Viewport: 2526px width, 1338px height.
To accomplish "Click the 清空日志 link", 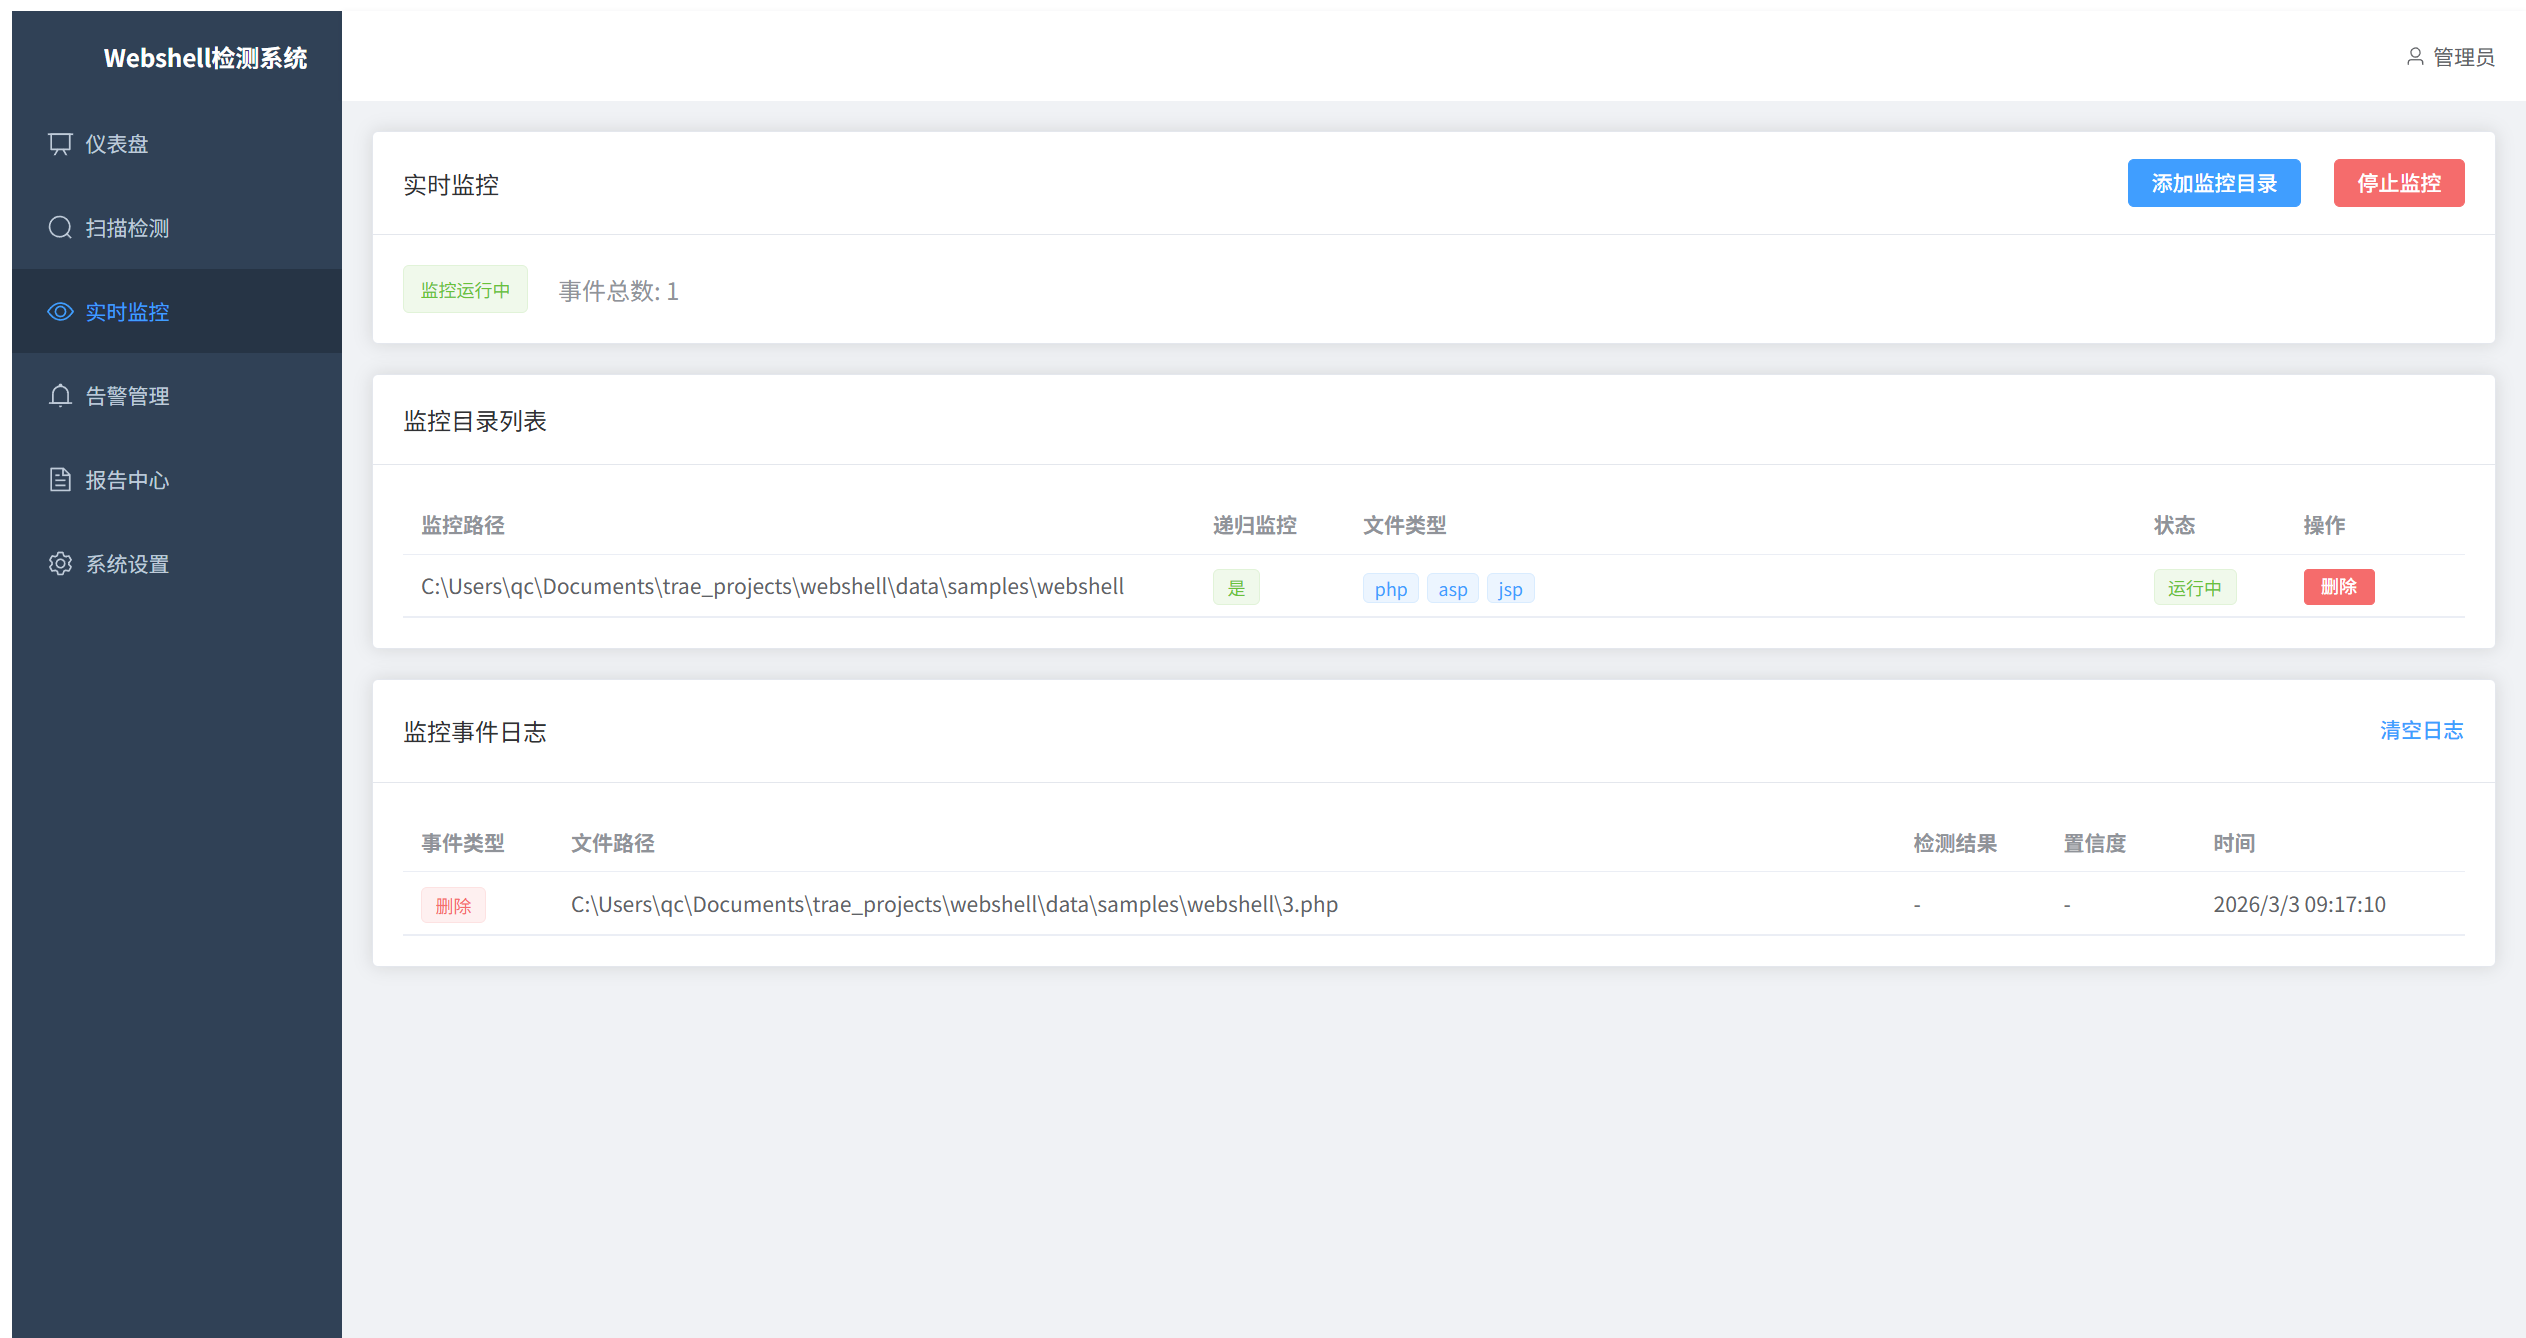I will (2421, 731).
